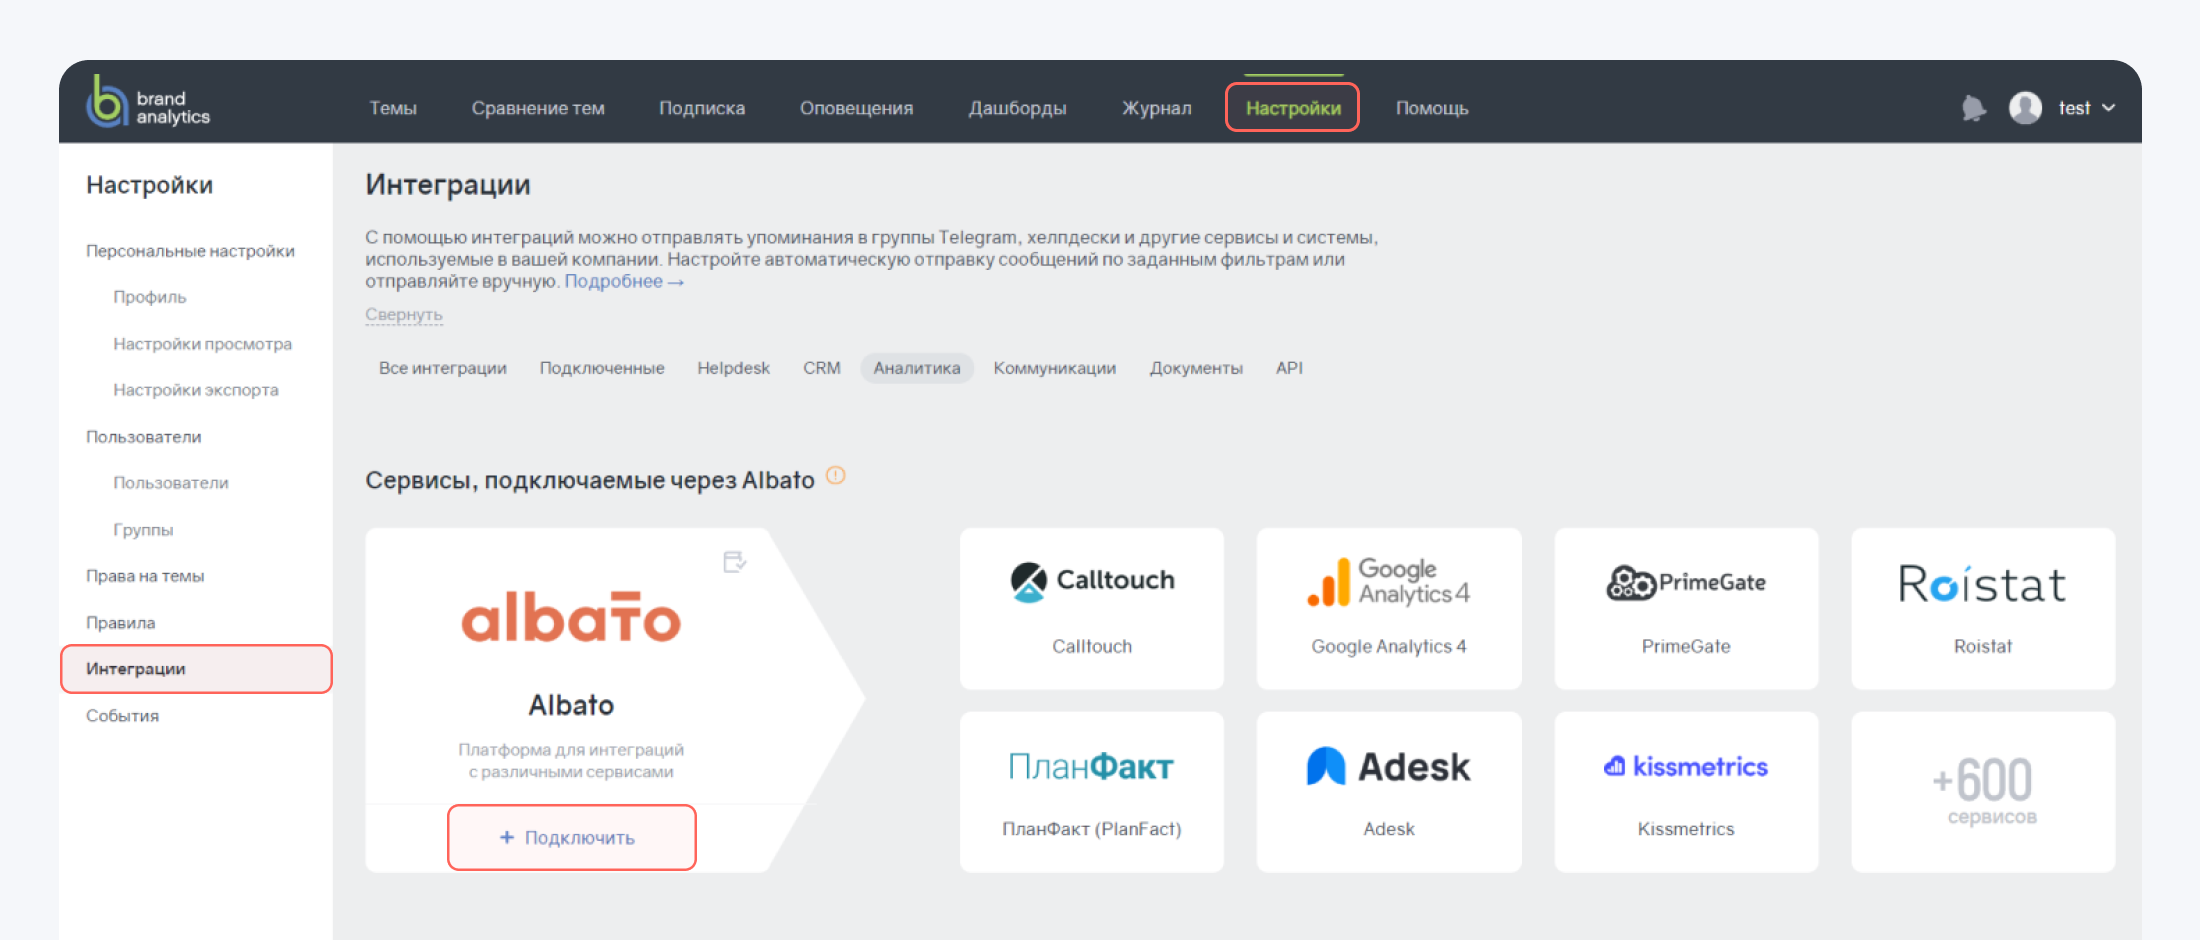Open the notifications bell icon

pyautogui.click(x=1973, y=108)
